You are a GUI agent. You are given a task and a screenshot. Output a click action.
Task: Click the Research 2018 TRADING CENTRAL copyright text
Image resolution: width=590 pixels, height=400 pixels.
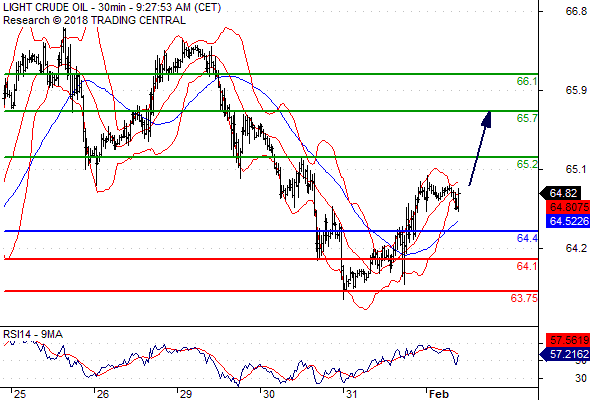click(94, 20)
